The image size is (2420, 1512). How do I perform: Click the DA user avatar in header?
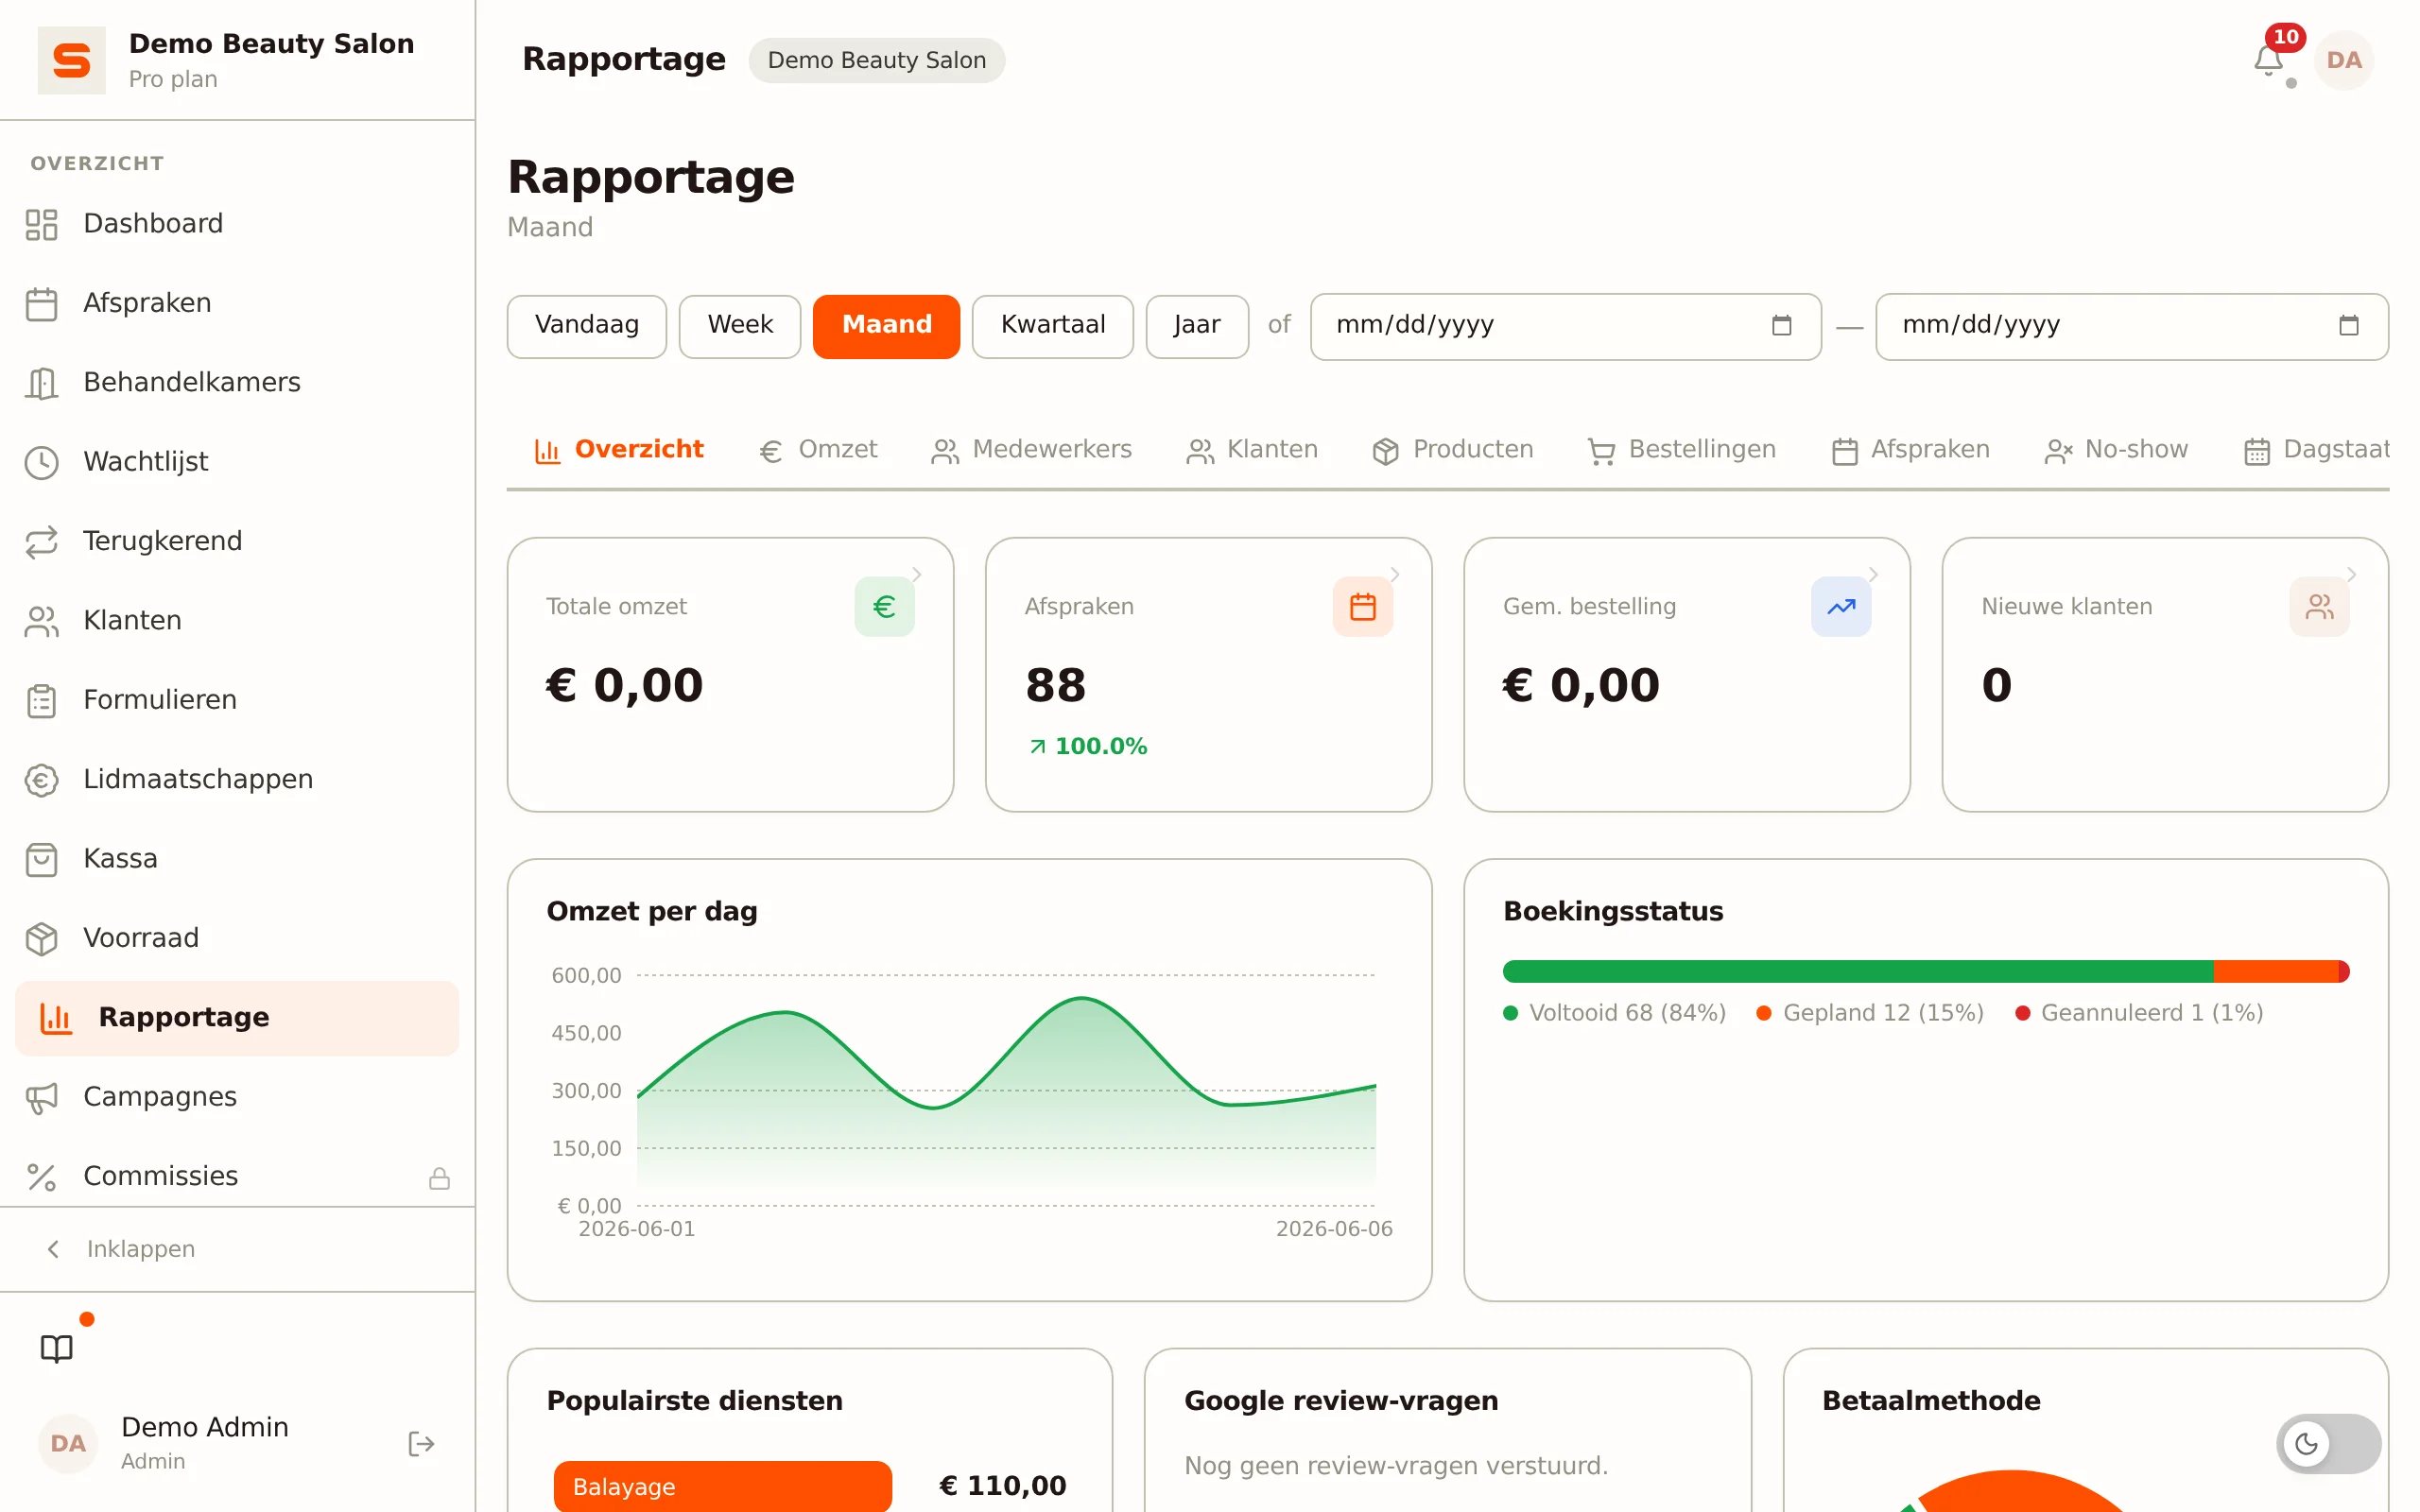[2343, 60]
